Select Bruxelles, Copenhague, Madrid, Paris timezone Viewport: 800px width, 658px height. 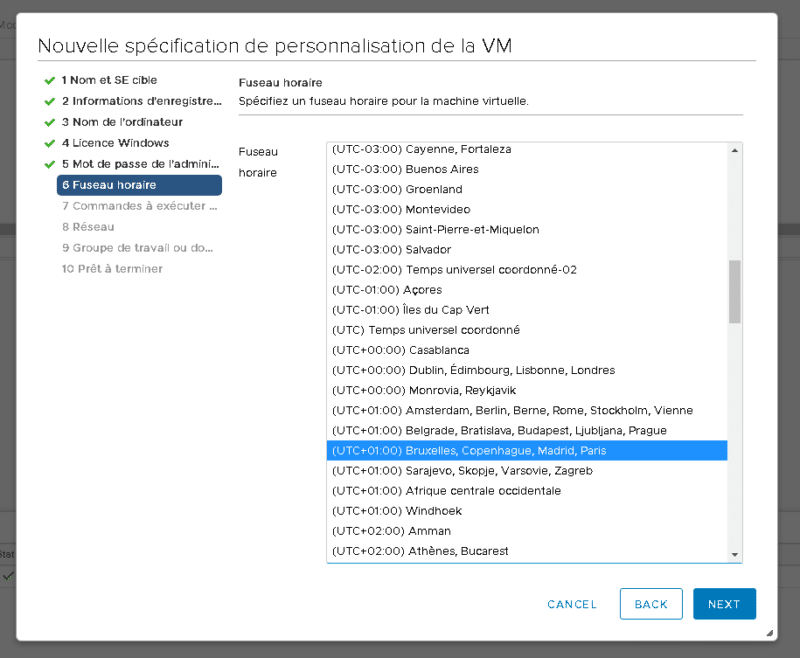(526, 451)
